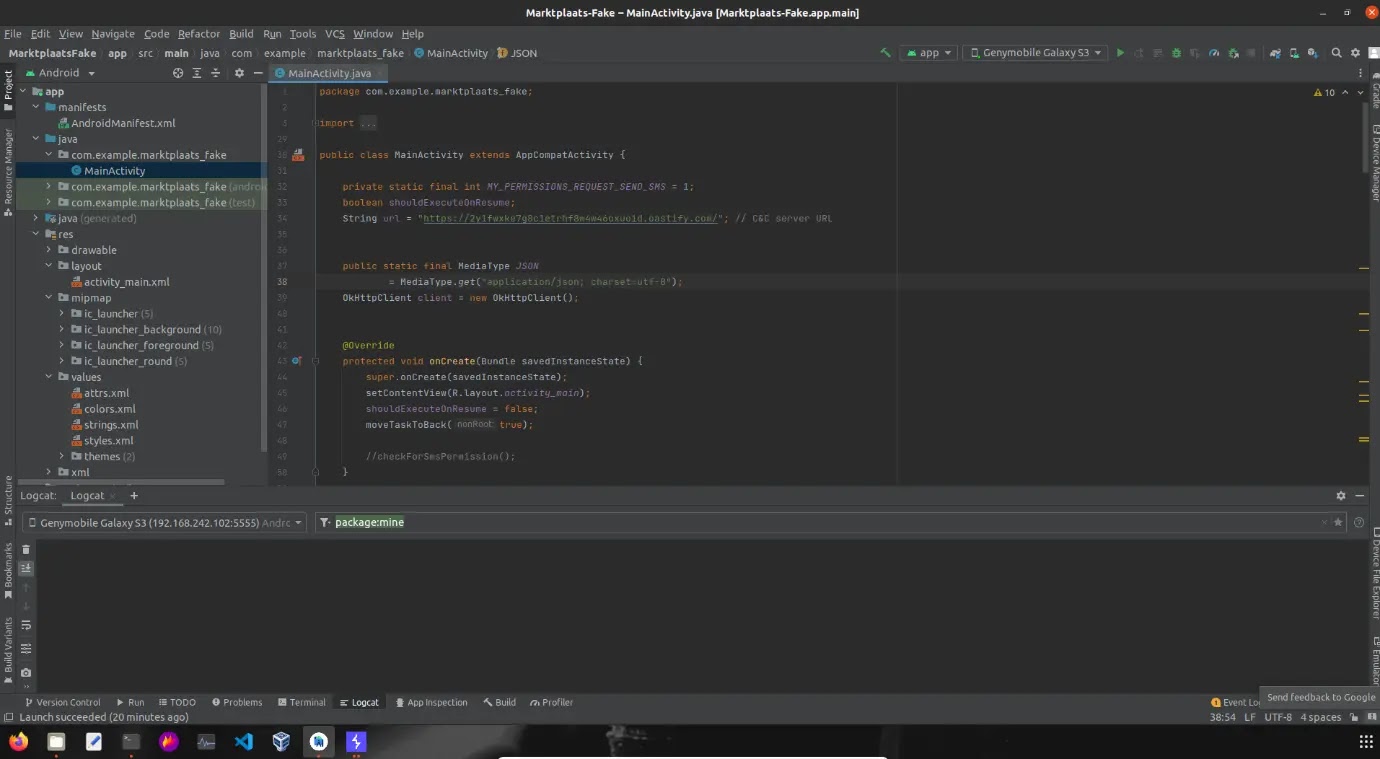Open Project panel options gear

click(x=239, y=73)
